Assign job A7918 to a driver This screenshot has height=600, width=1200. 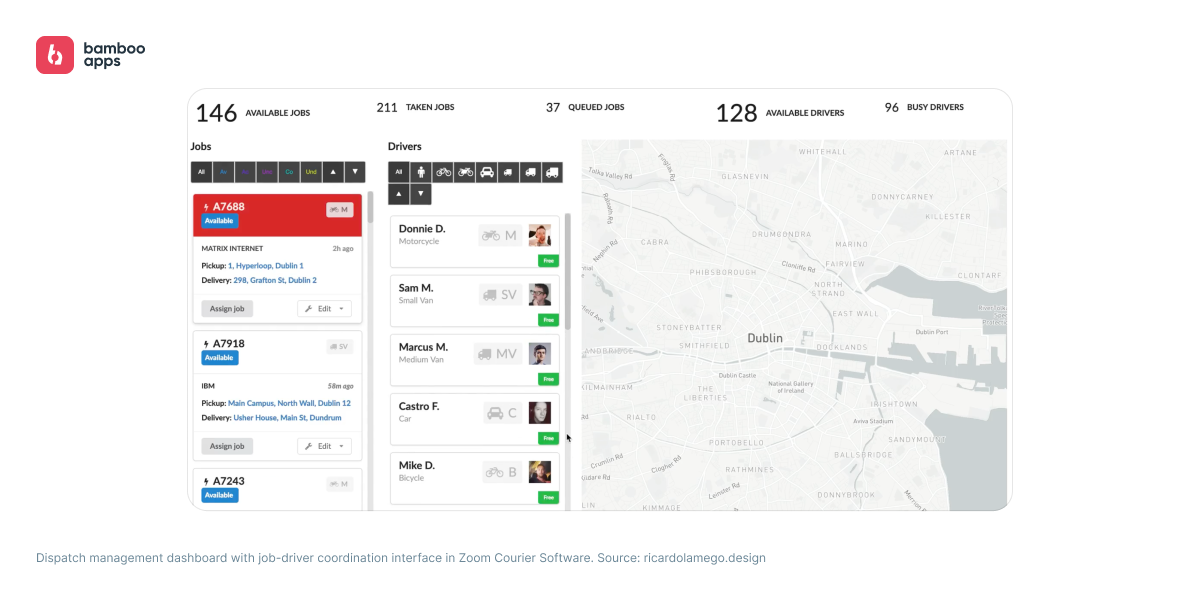227,446
